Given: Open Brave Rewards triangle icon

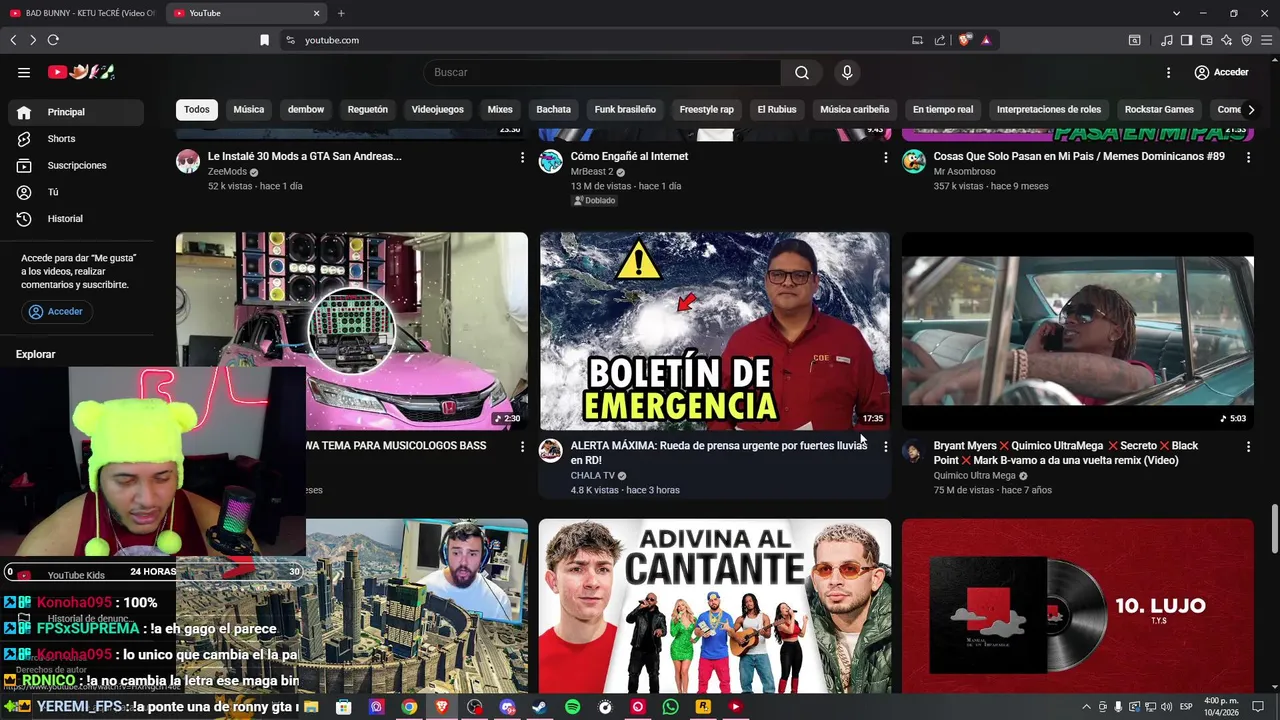Looking at the screenshot, I should (x=986, y=40).
